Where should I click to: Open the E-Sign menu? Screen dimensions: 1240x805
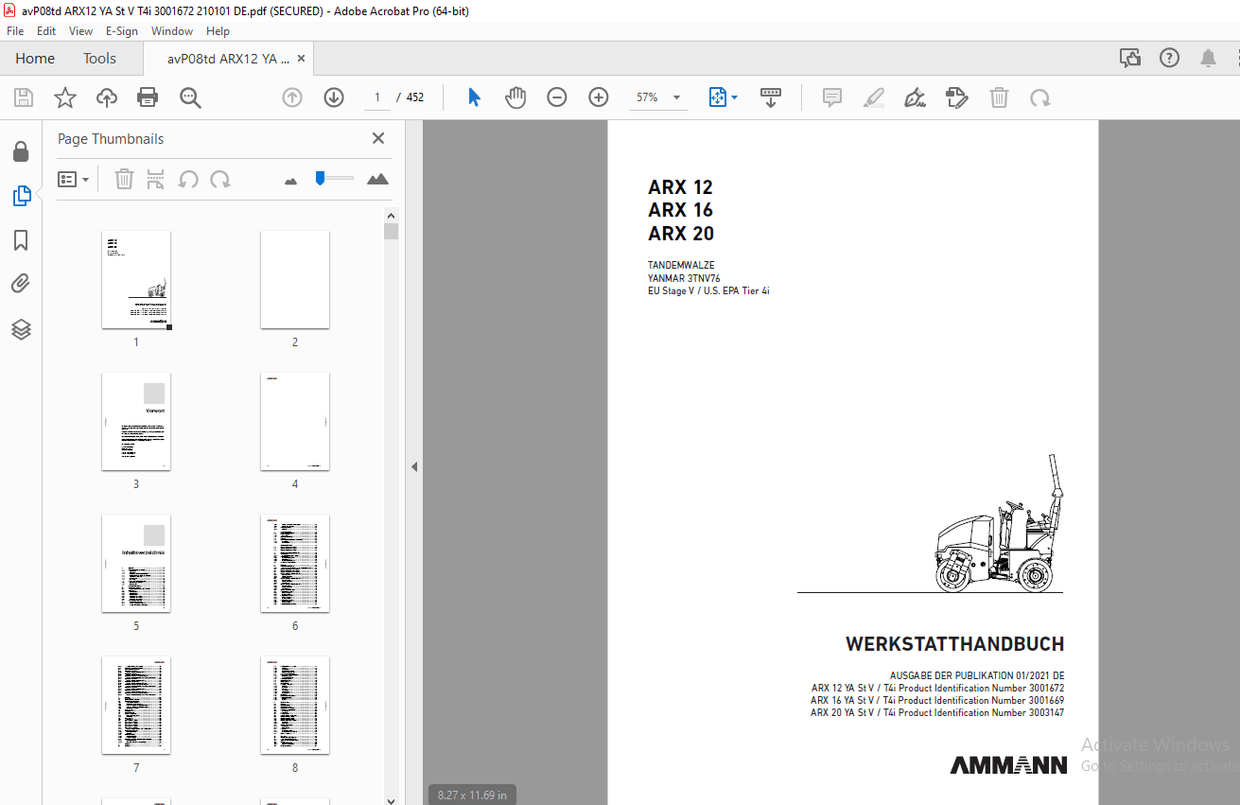point(121,31)
